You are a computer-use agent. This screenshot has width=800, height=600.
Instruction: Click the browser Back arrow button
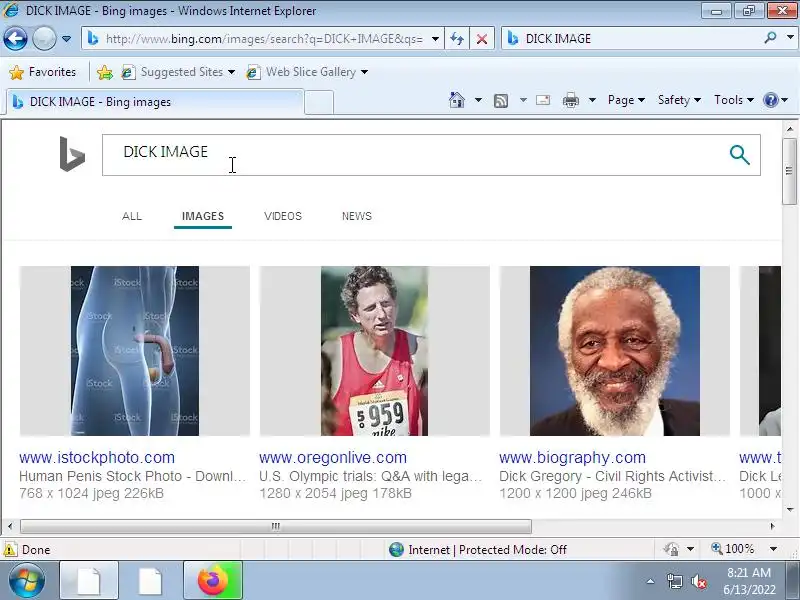(x=15, y=38)
